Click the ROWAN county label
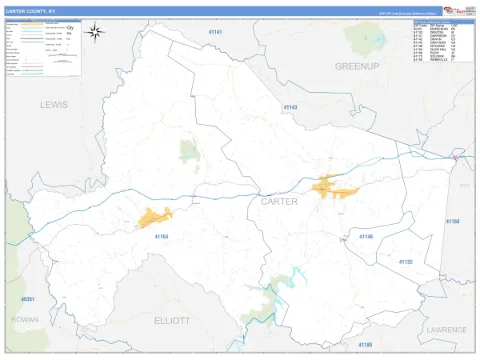The image size is (480, 360). click(x=25, y=320)
